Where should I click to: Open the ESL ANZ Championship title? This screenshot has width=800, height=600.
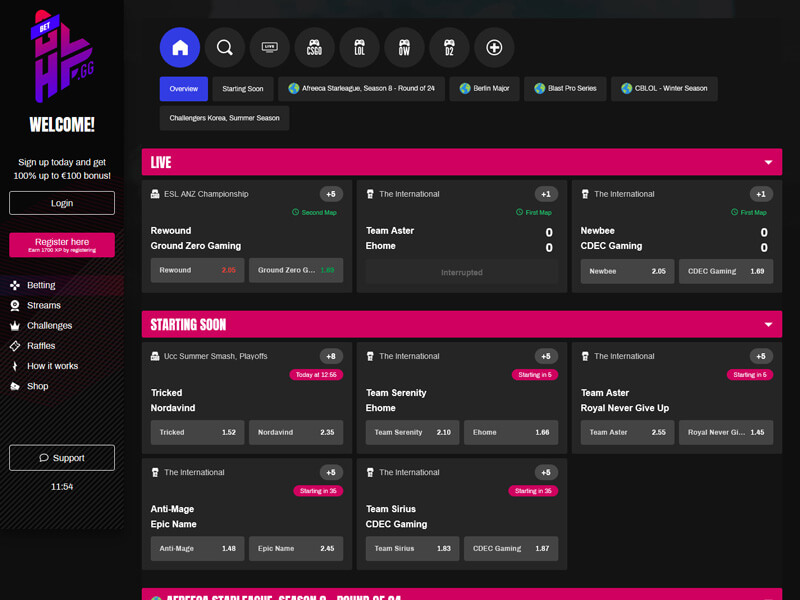[x=206, y=194]
